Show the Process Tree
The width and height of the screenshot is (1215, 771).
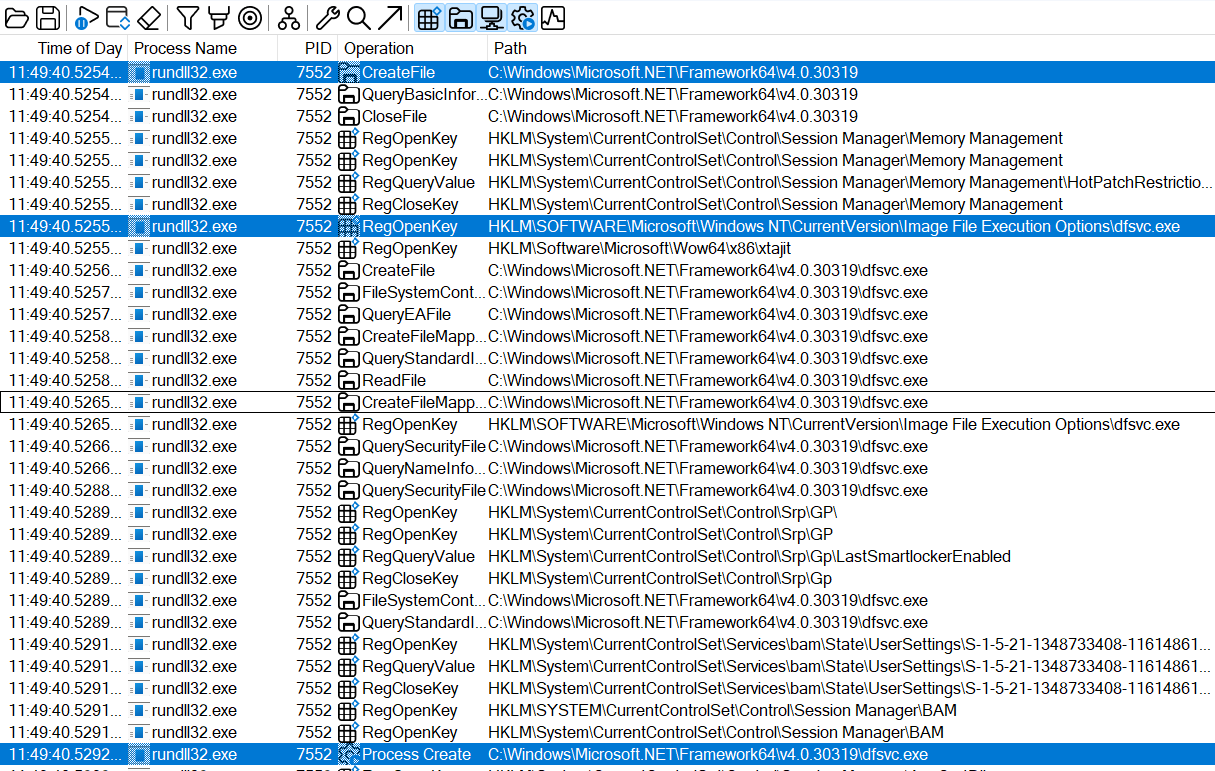(x=287, y=17)
